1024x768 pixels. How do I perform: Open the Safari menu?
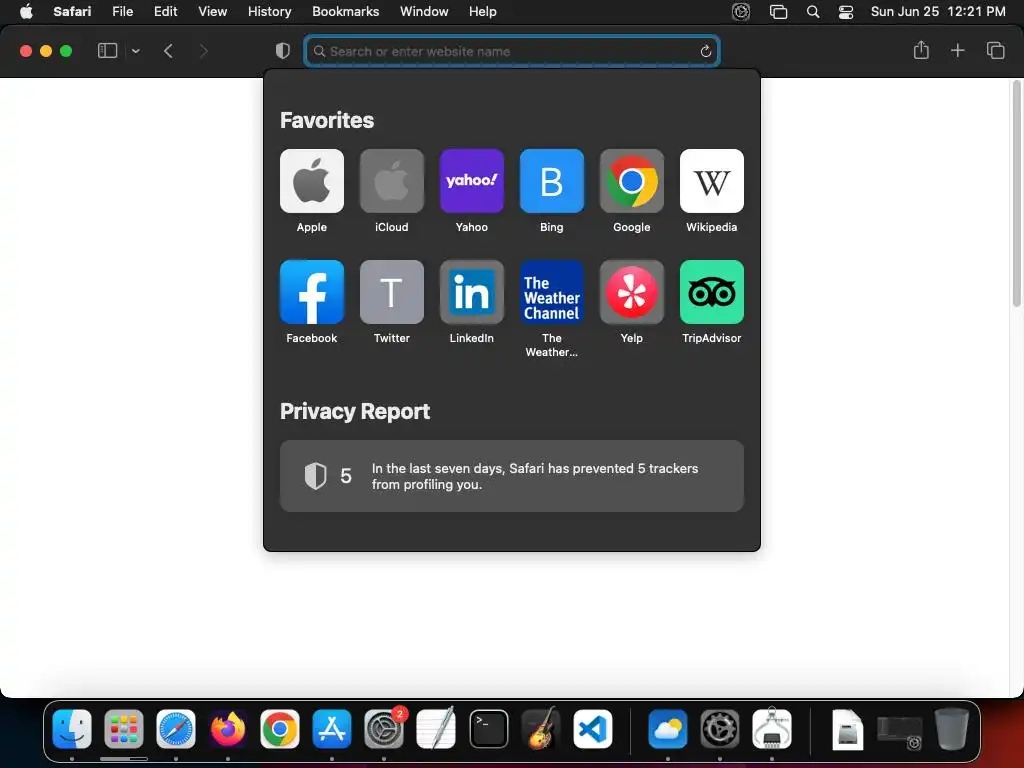coord(72,12)
